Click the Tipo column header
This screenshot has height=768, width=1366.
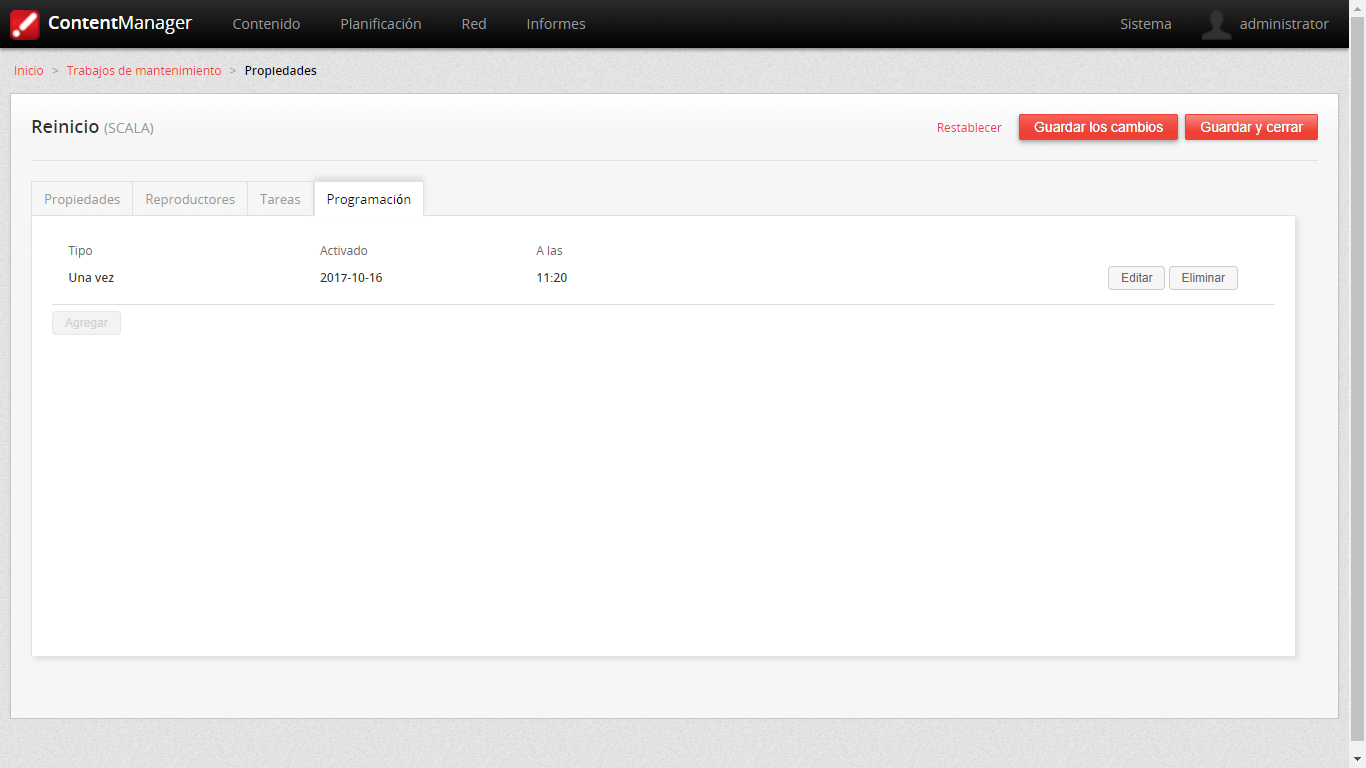point(80,251)
